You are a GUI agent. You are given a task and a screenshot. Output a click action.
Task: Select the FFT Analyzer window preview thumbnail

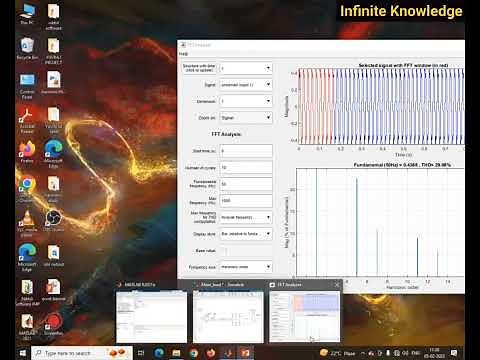point(304,316)
